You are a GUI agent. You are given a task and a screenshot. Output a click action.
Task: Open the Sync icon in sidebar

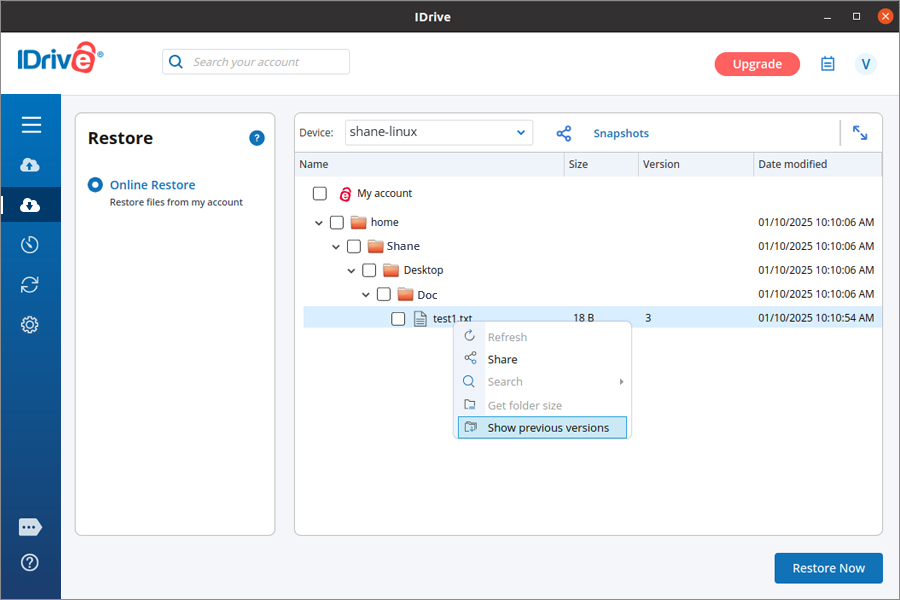coord(30,285)
